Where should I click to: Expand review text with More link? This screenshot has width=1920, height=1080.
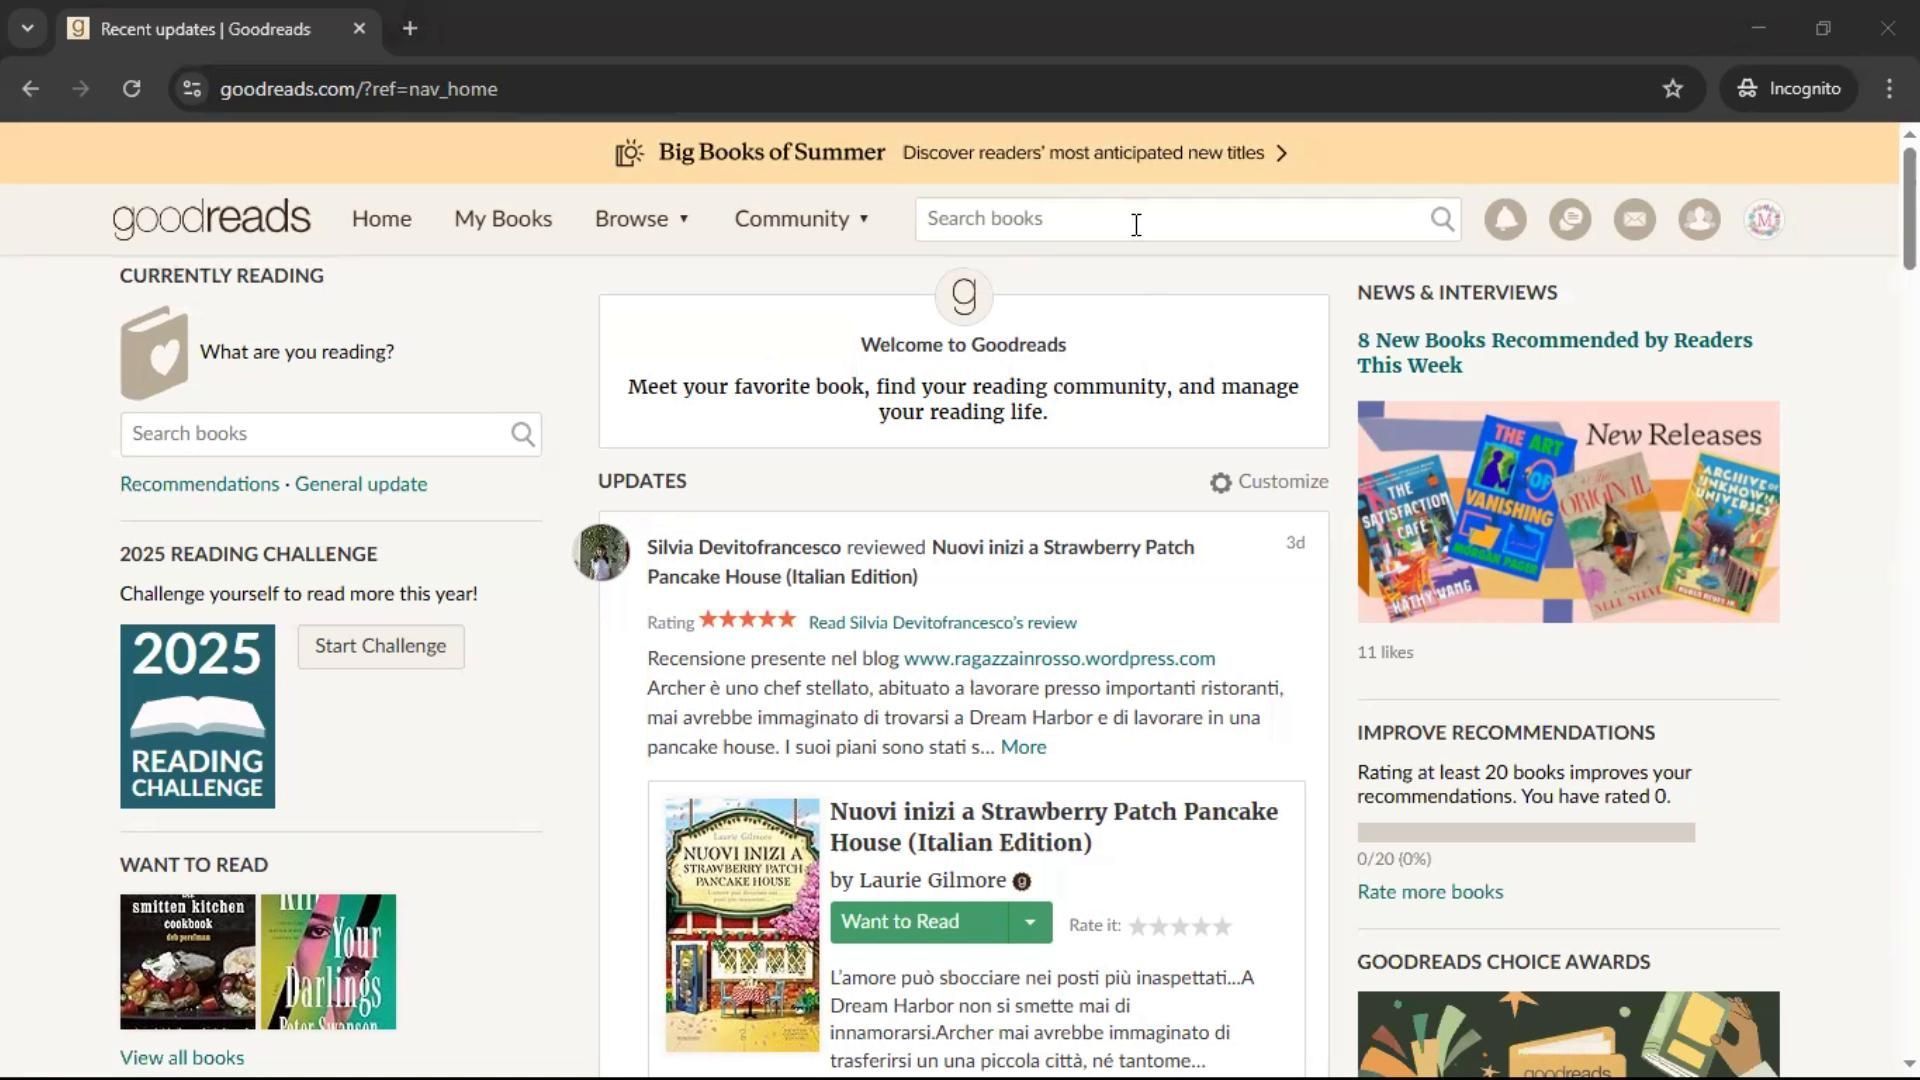(x=1023, y=747)
